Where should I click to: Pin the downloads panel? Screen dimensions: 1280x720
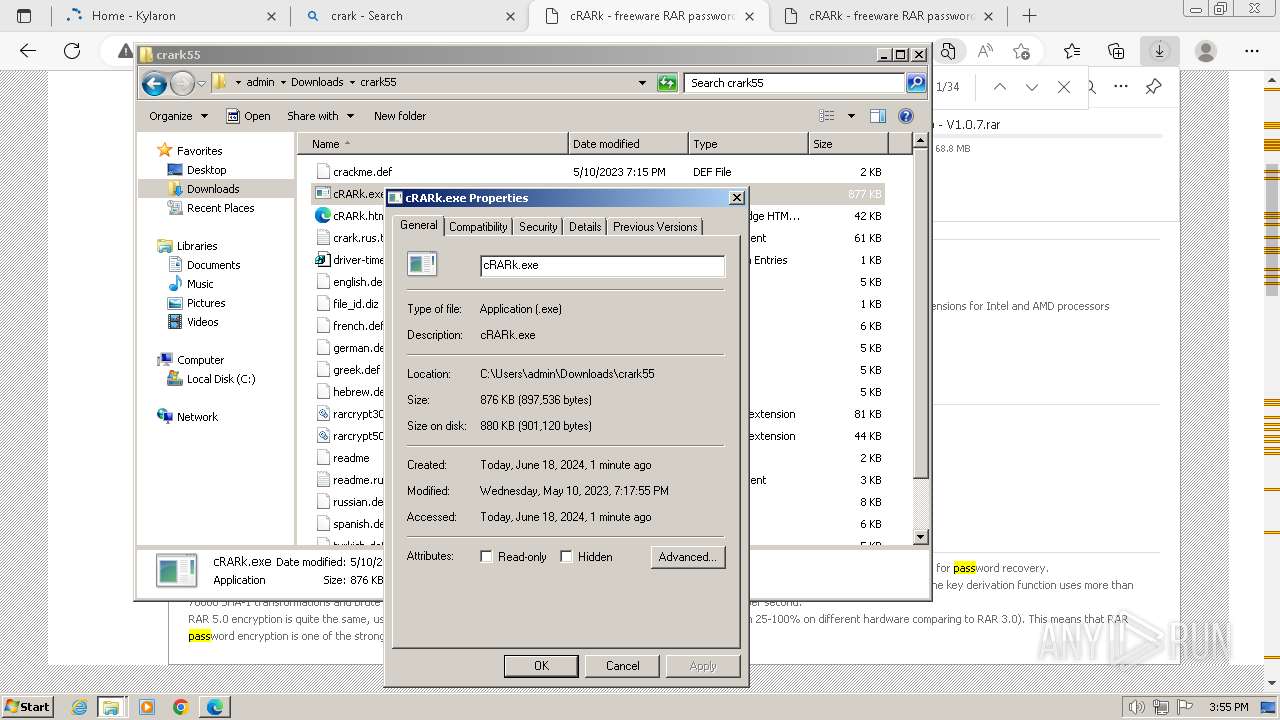pos(1153,87)
